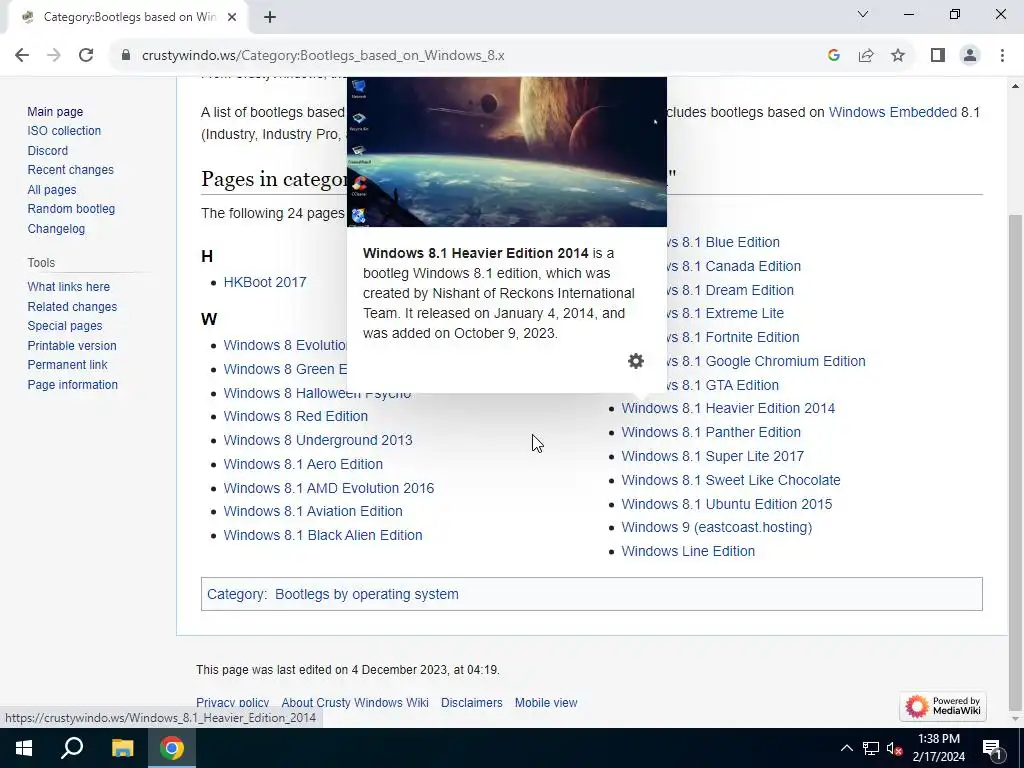1024x768 pixels.
Task: Open Windows 8.1 Heavier Edition 2014 link
Action: tap(728, 408)
